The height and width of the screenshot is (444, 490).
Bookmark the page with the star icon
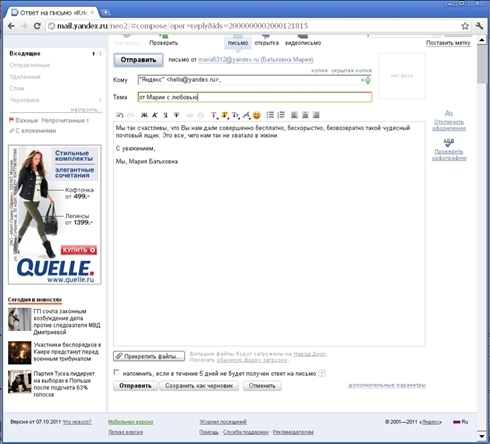(465, 26)
